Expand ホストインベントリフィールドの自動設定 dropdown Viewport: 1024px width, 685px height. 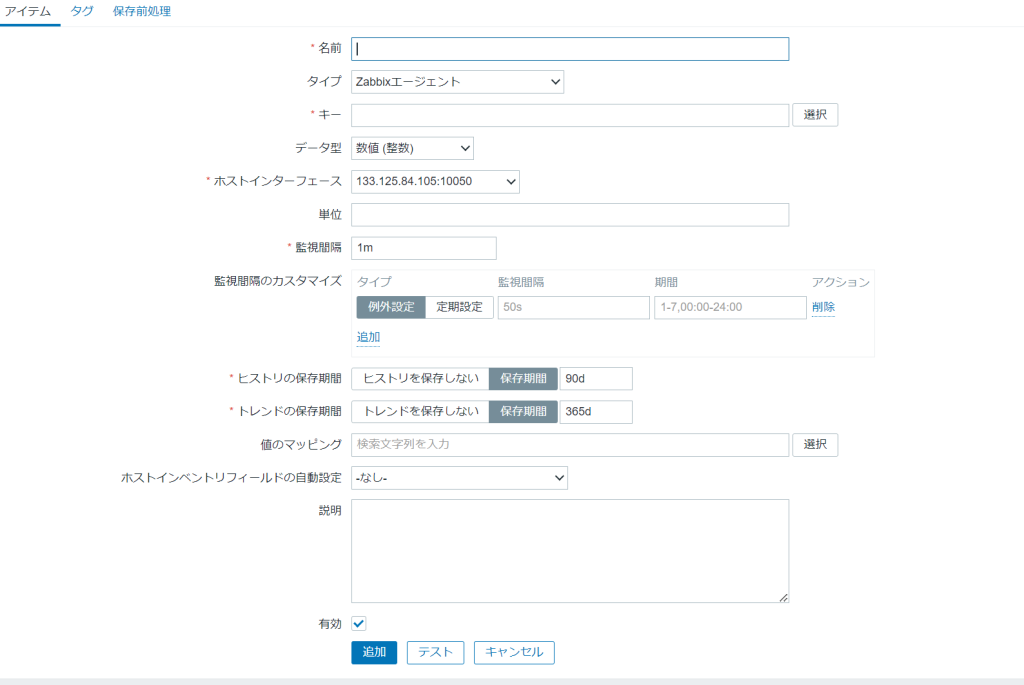(459, 478)
